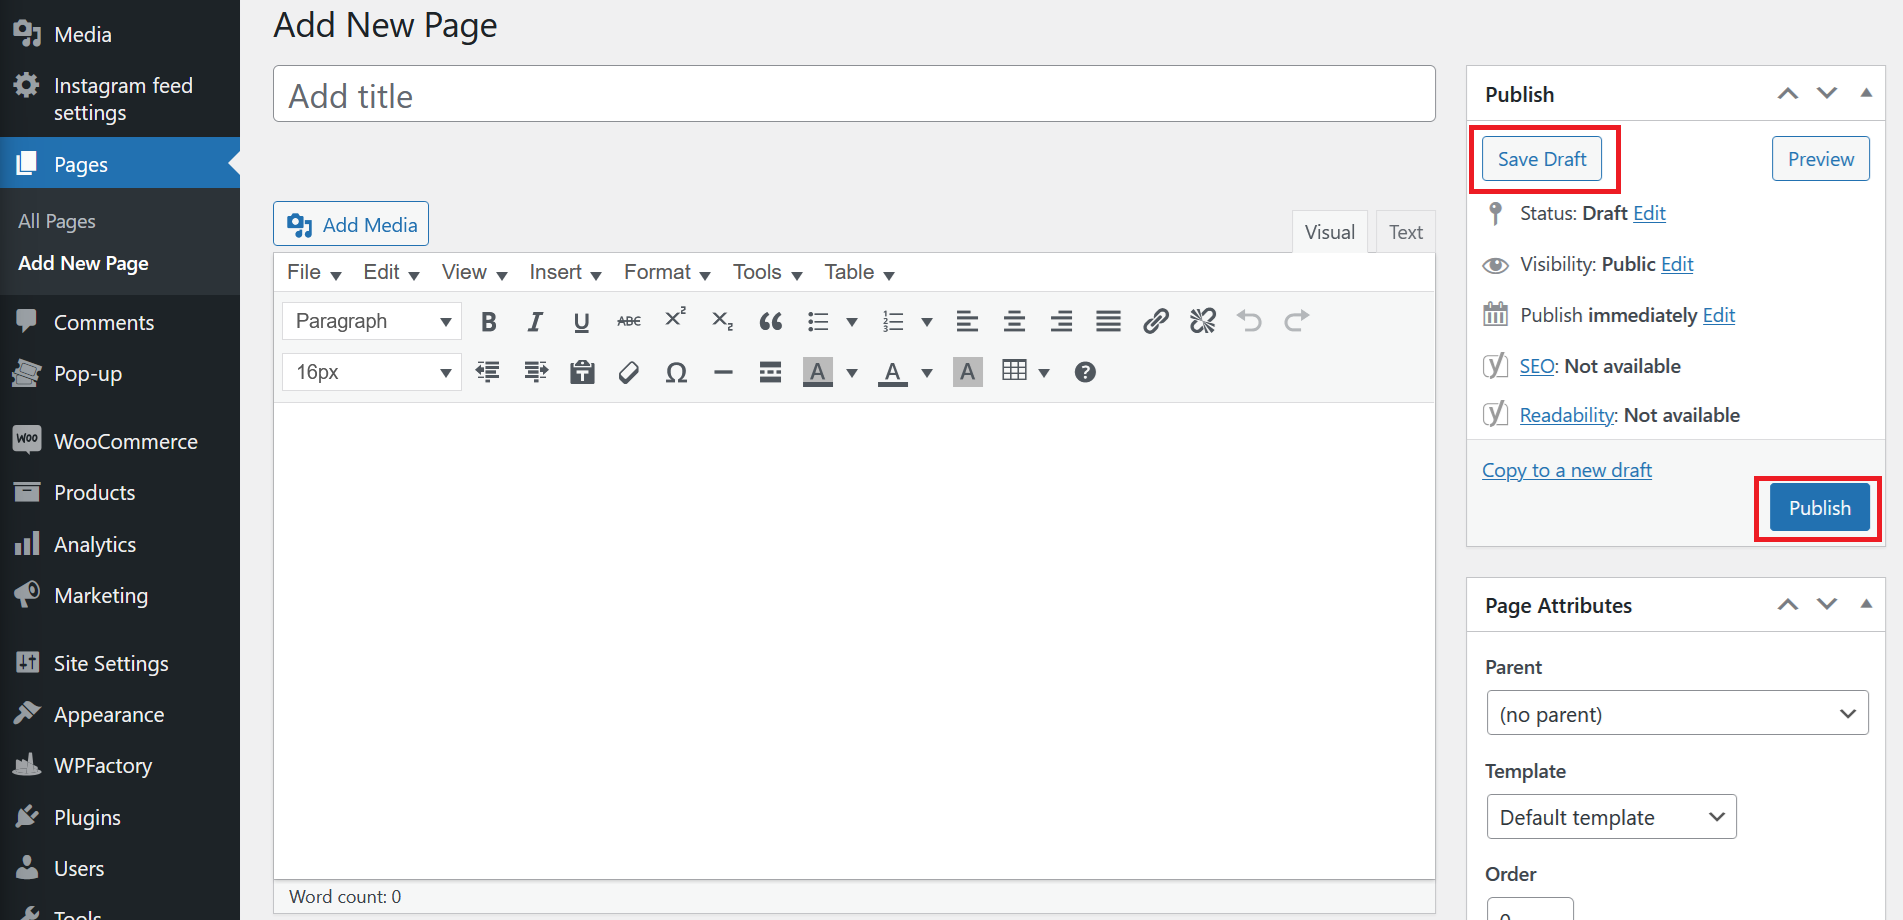The width and height of the screenshot is (1903, 920).
Task: Collapse the Publish panel toggle triangle
Action: pos(1866,93)
